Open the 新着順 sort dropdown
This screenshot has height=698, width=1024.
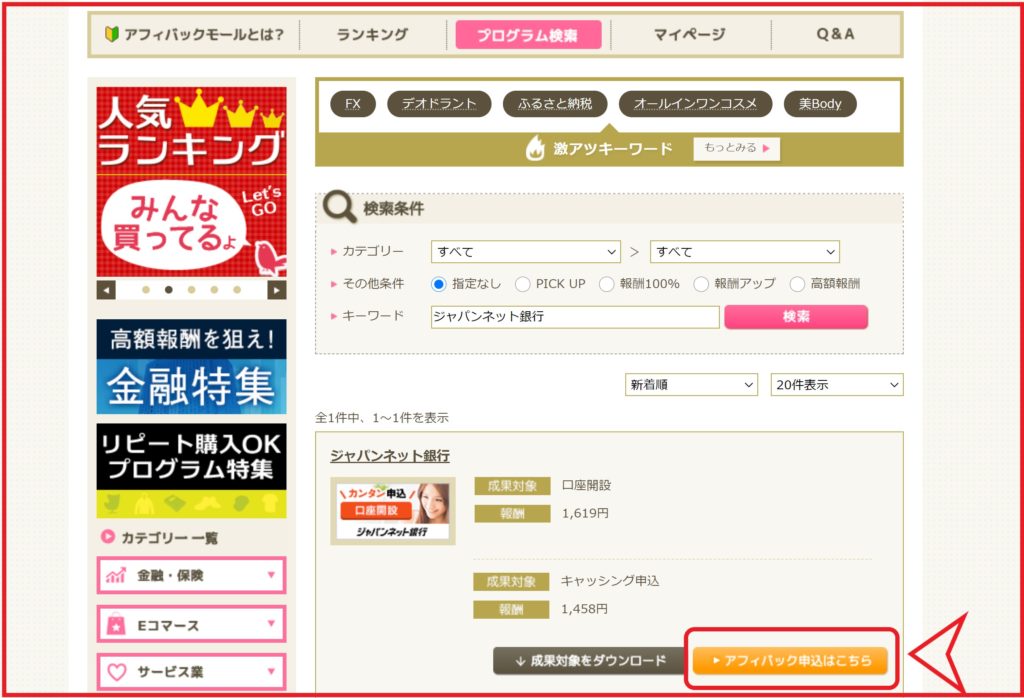(691, 385)
